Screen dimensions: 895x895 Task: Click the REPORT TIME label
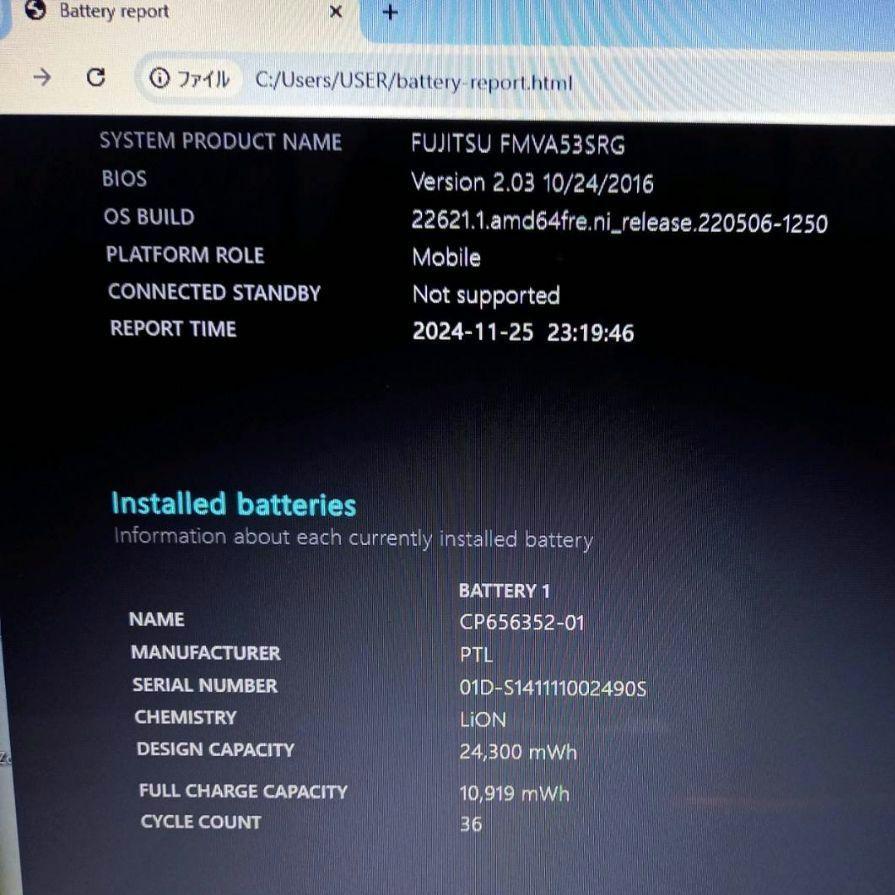173,329
